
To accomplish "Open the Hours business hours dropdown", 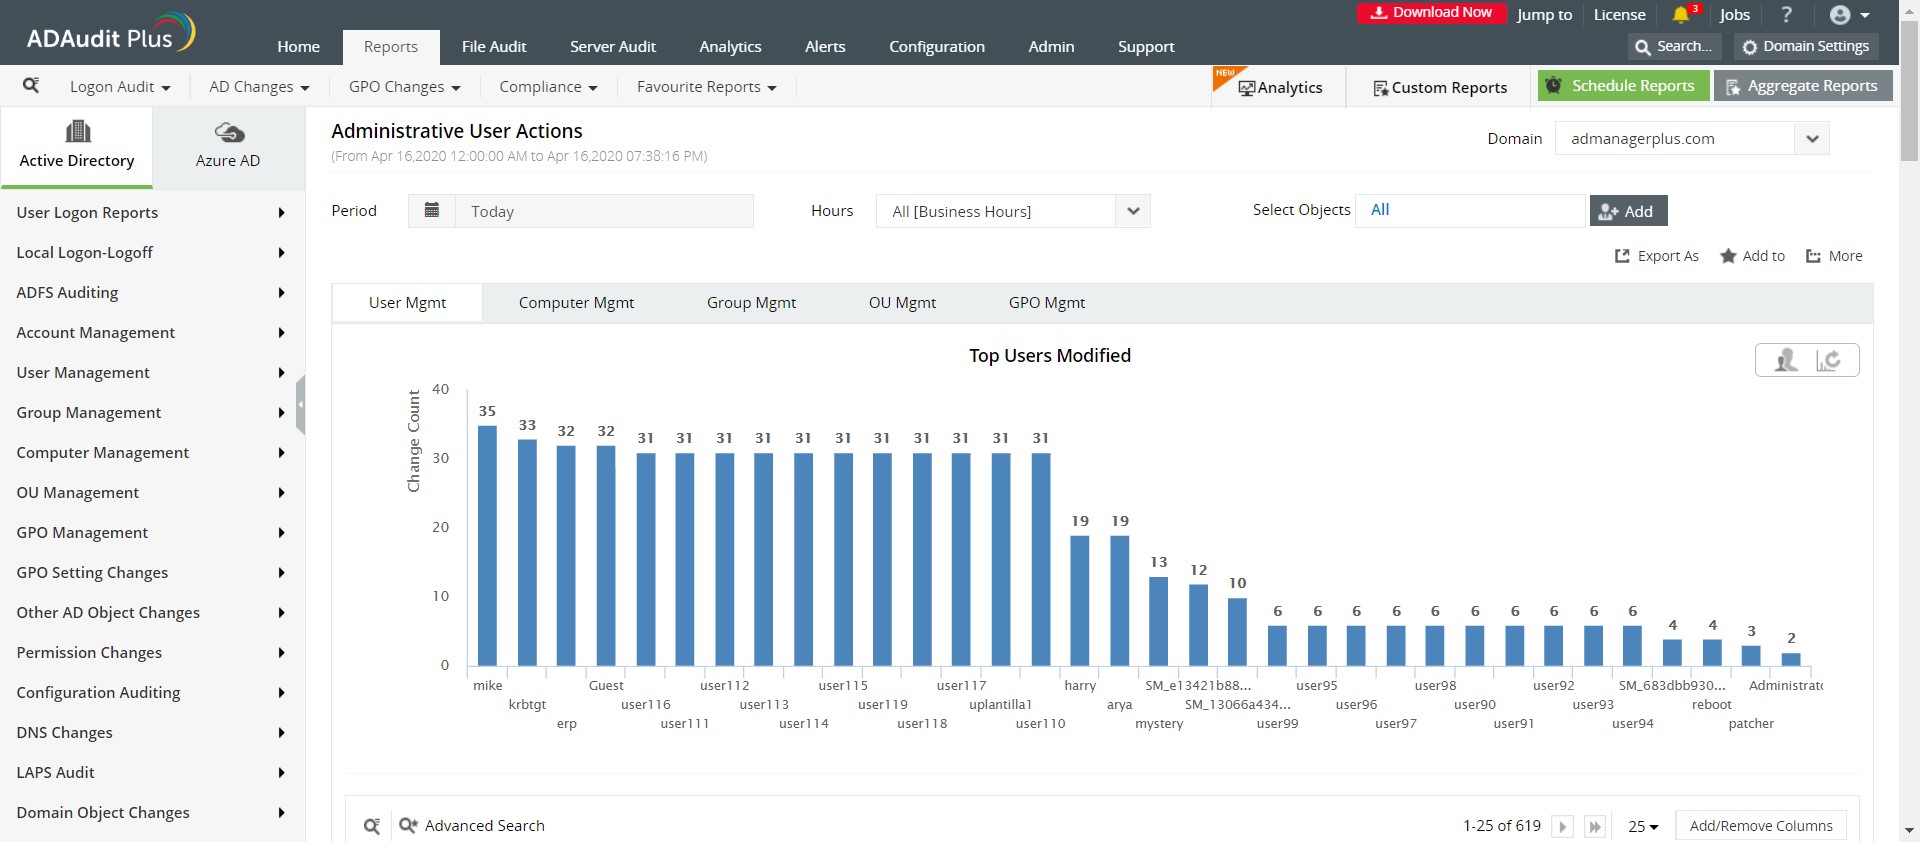I will (1132, 211).
